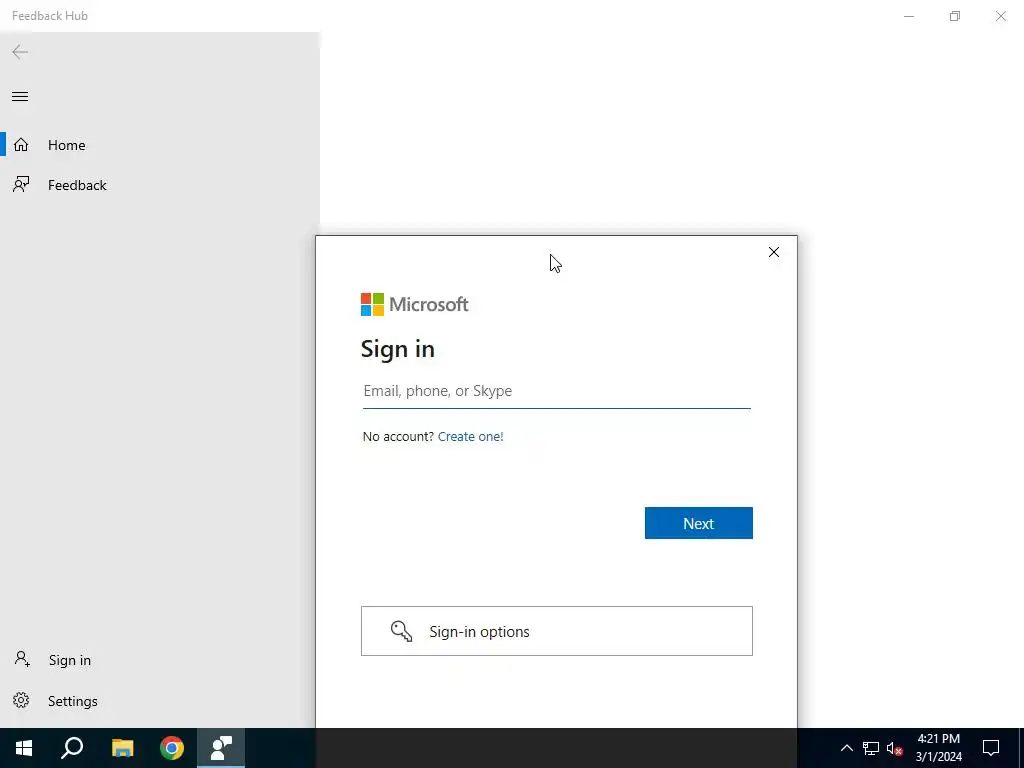Open Sign-in options

pos(556,631)
